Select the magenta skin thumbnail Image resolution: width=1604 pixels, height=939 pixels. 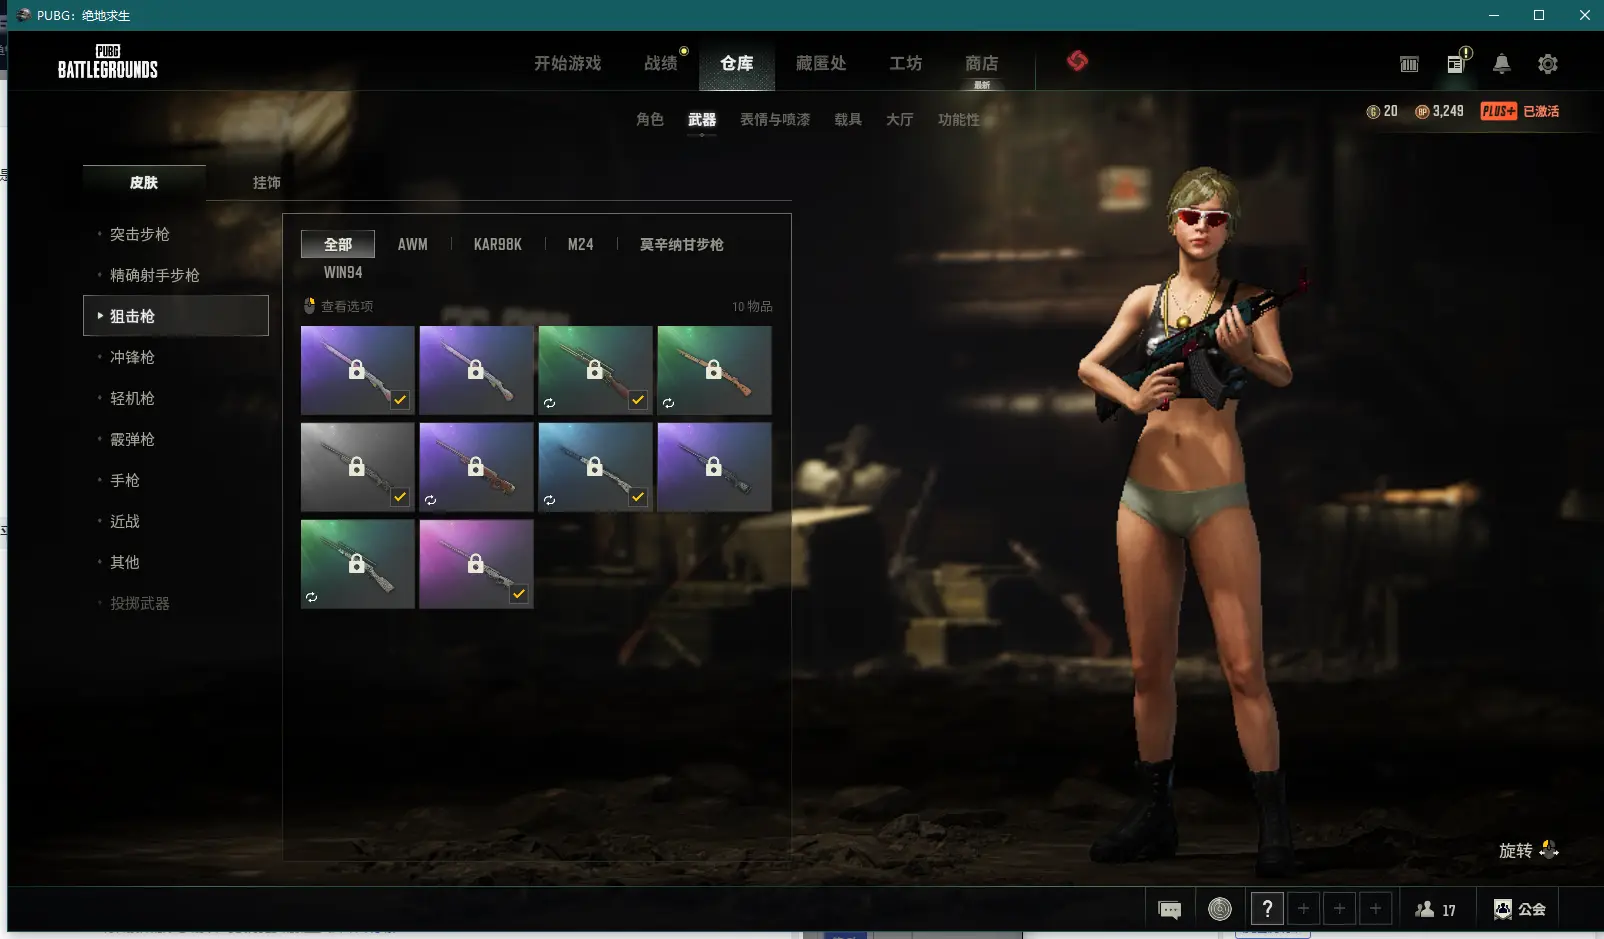pos(477,564)
